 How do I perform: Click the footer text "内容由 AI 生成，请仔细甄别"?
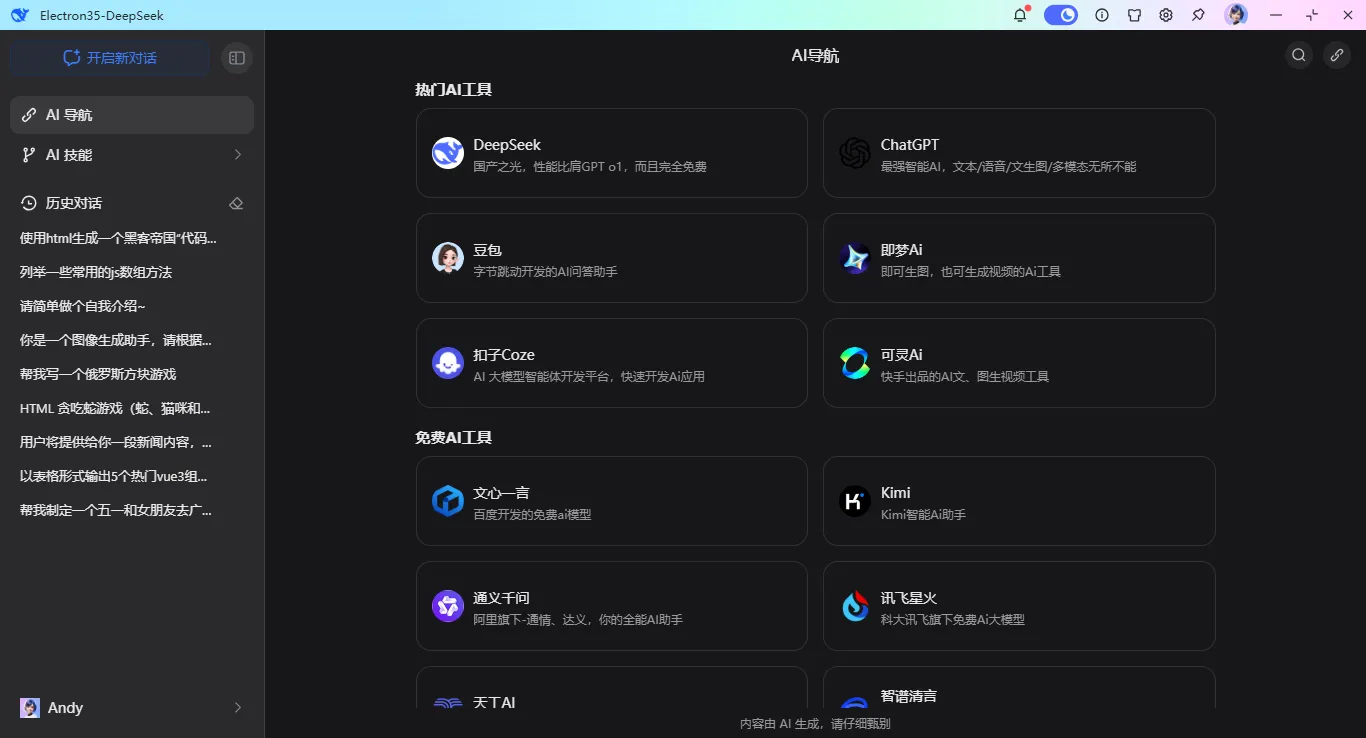click(815, 724)
